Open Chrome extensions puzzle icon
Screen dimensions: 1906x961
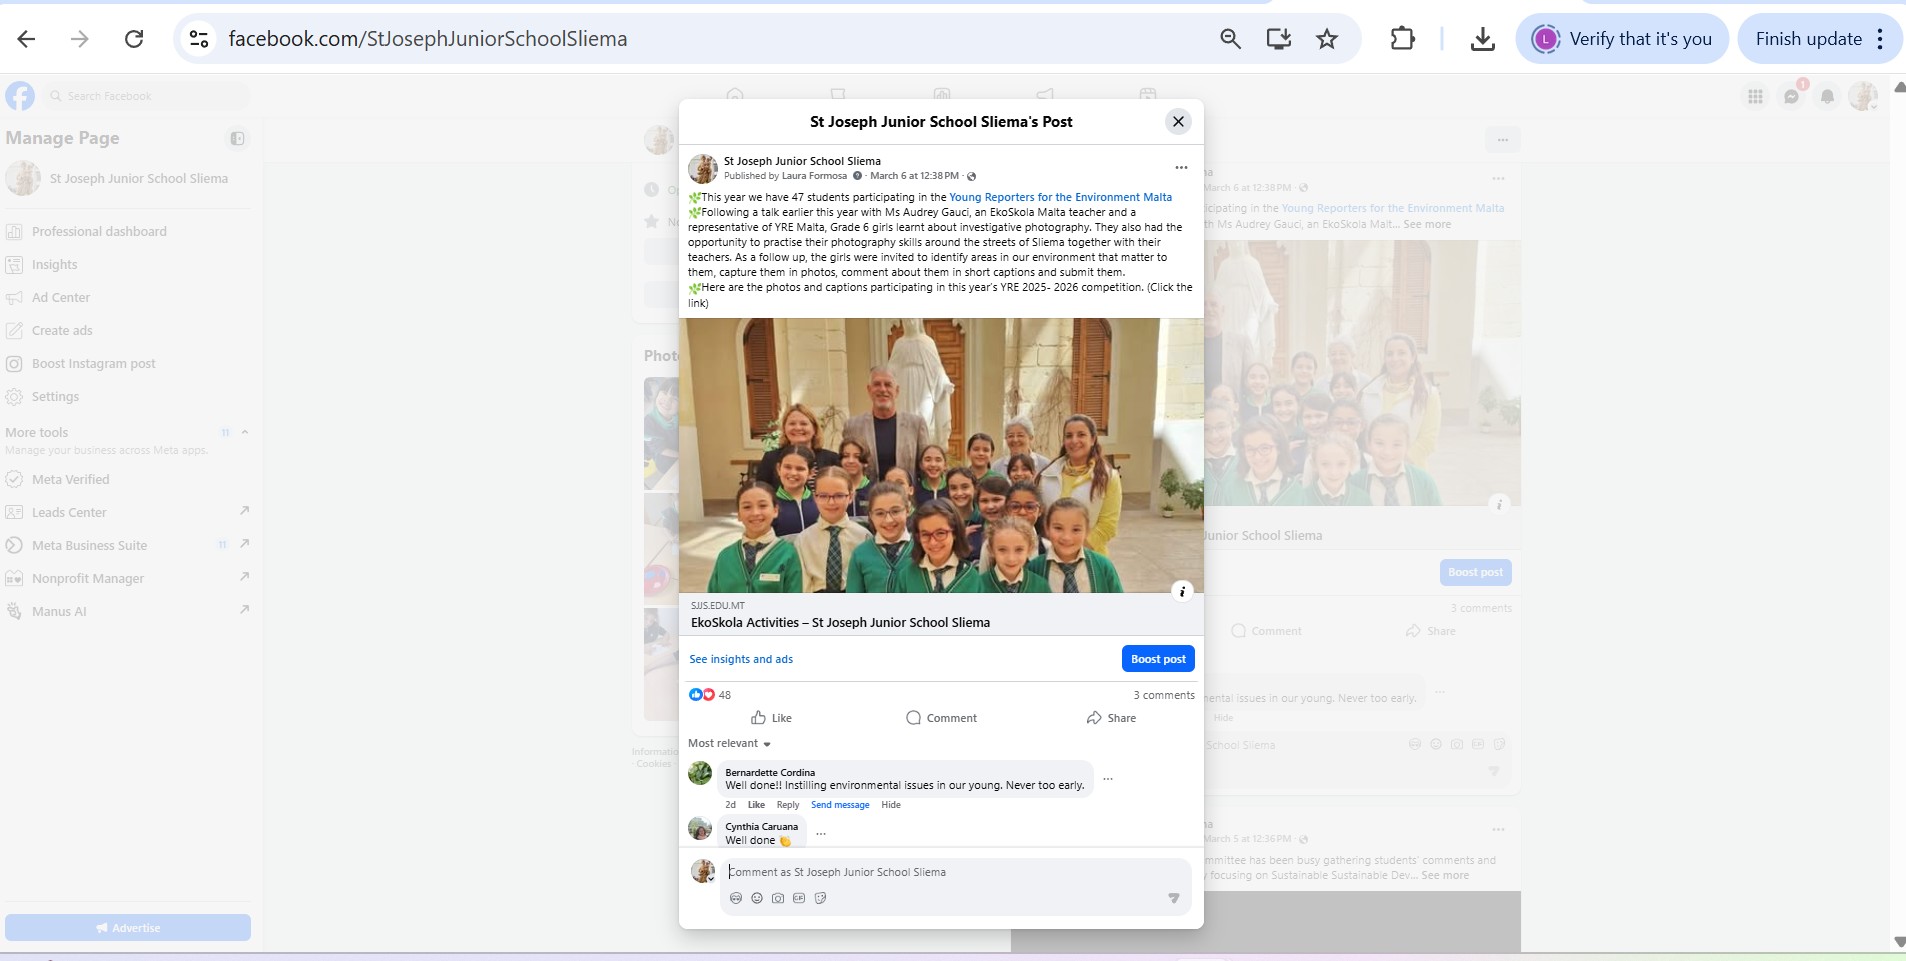(1402, 39)
